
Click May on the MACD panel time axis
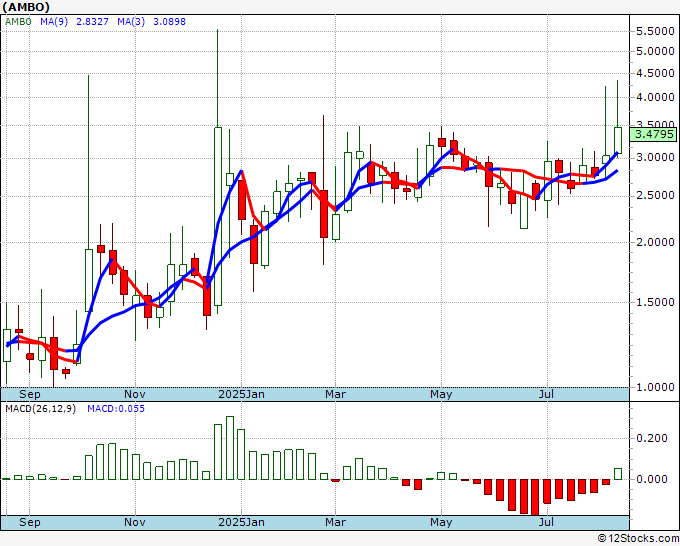441,522
